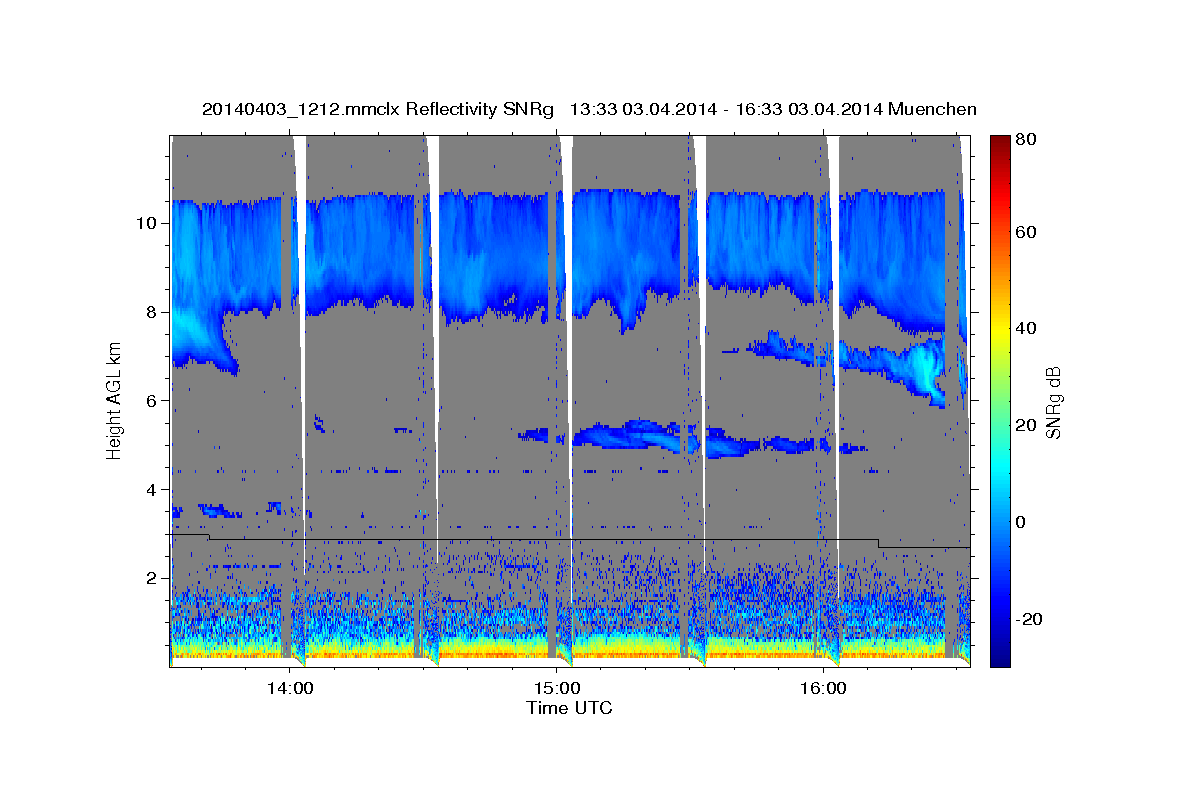Click the '13:33 03.04.2014' start time in title
The image size is (1200, 800).
[642, 109]
